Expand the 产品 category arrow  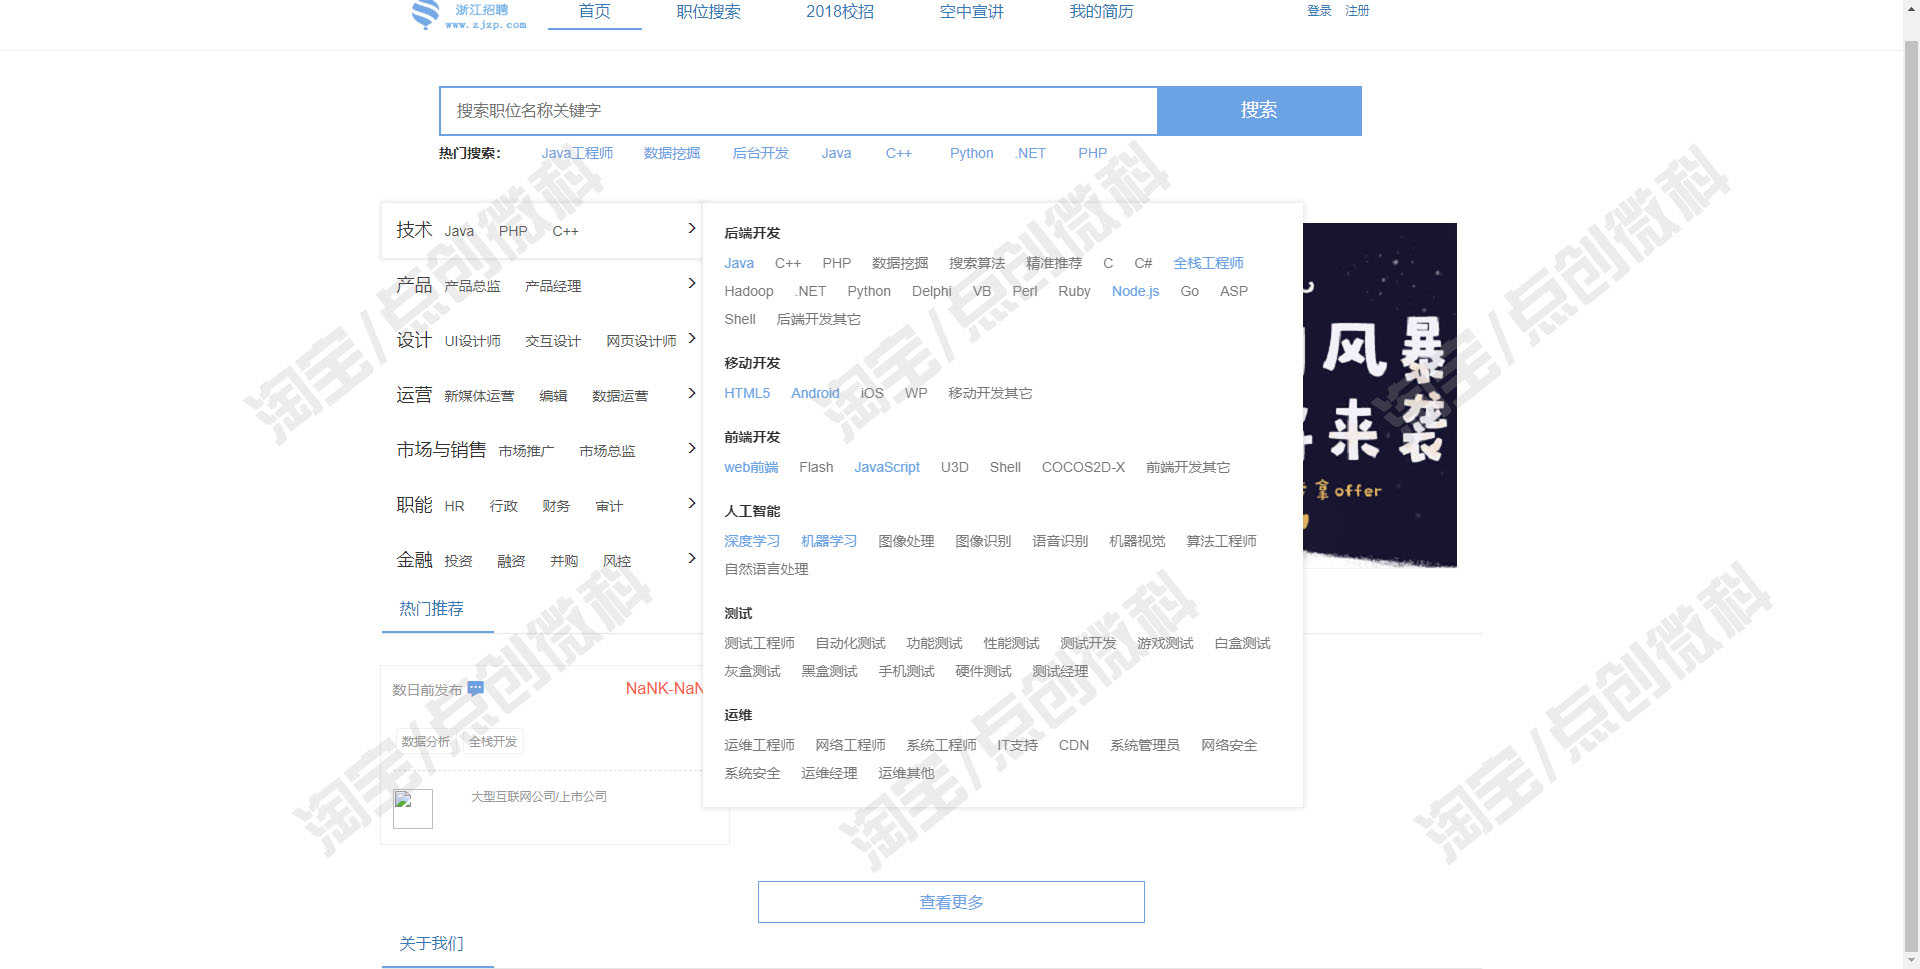point(691,284)
